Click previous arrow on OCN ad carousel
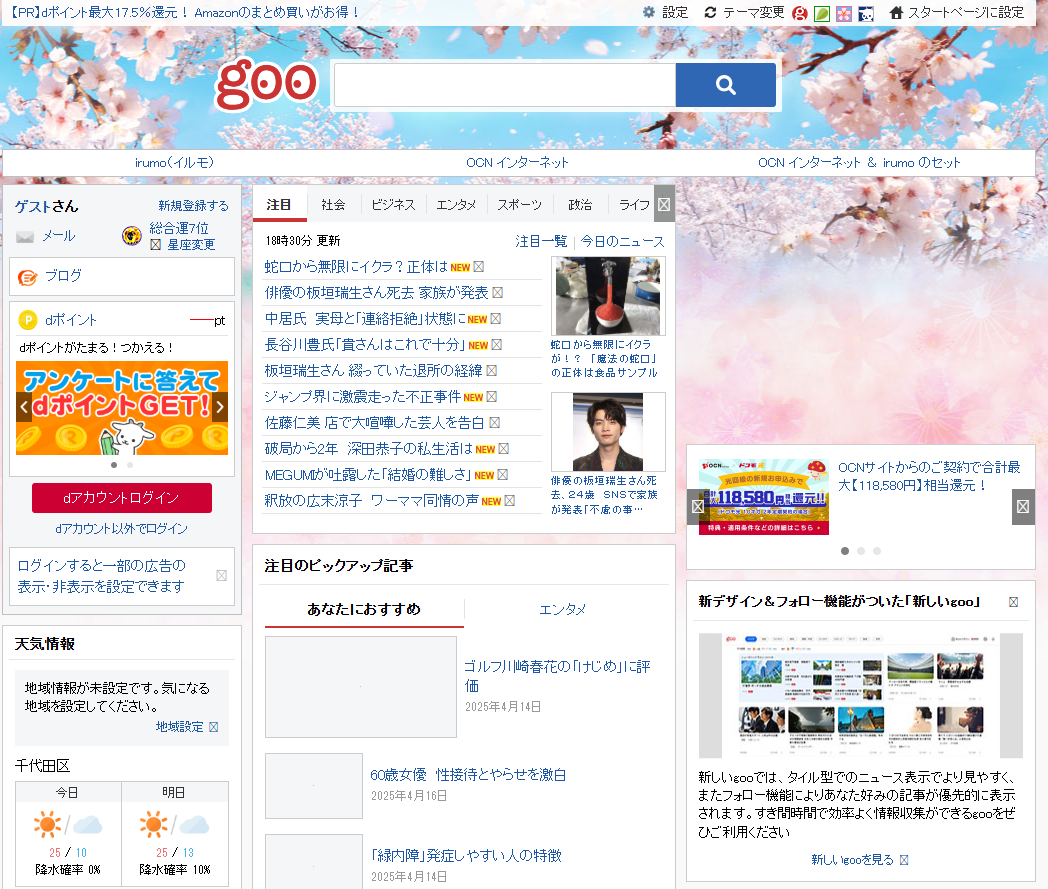The image size is (1048, 889). tap(697, 507)
